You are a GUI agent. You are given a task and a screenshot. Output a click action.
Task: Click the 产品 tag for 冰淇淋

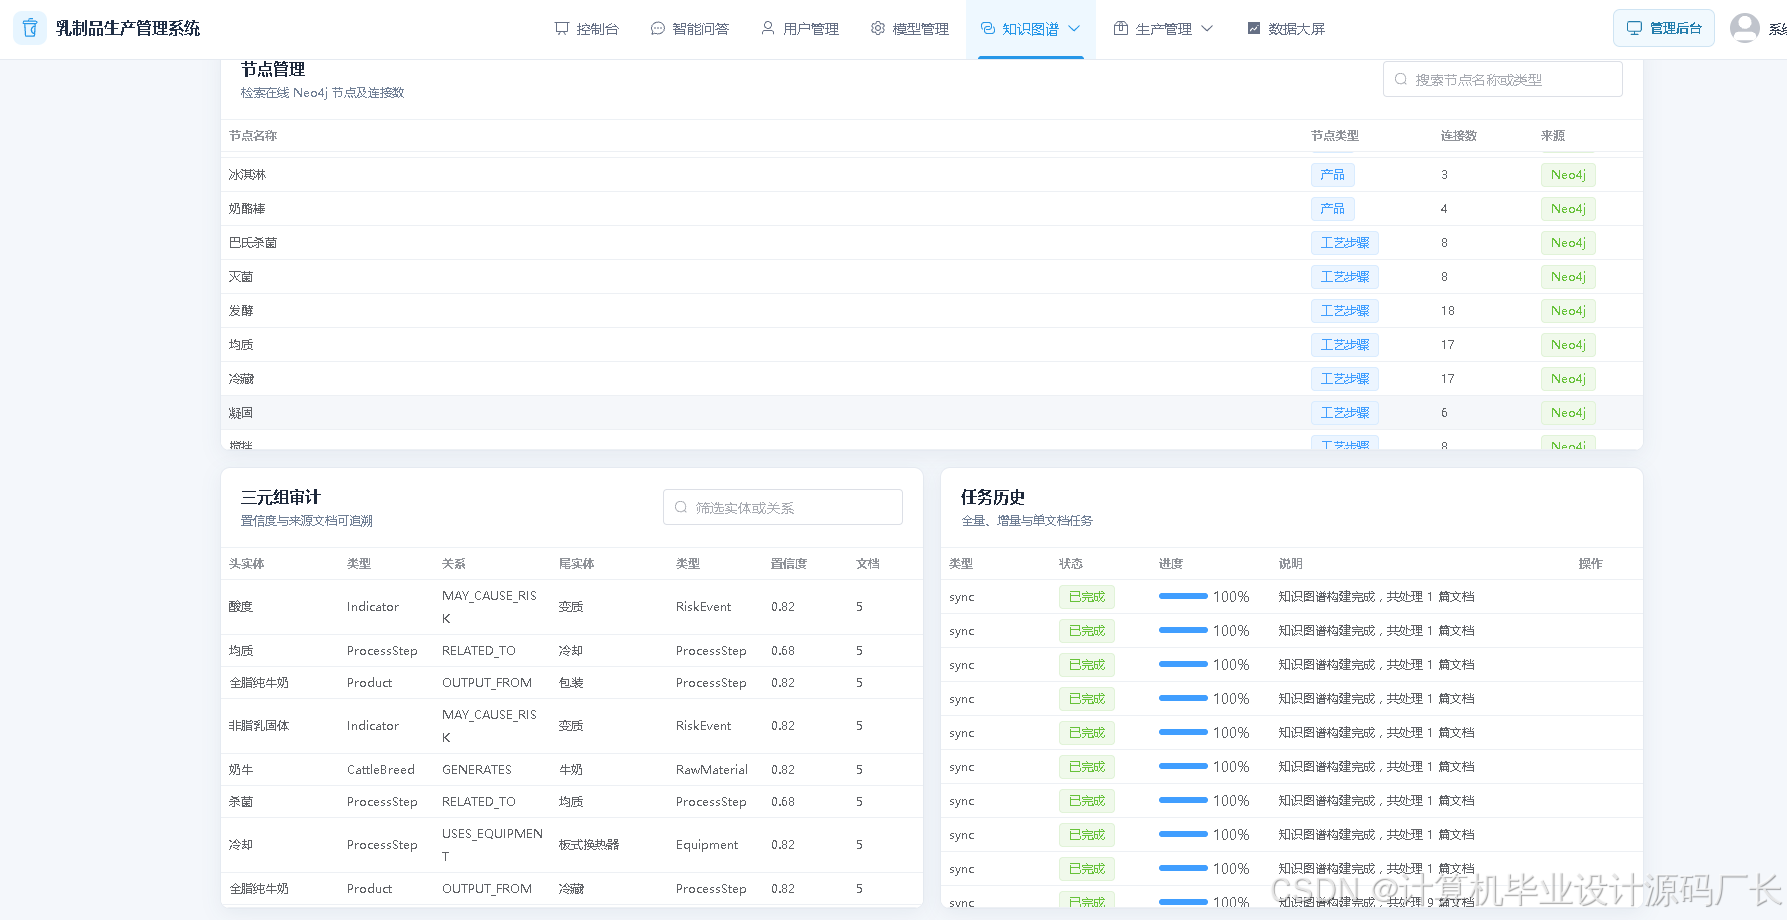pyautogui.click(x=1333, y=175)
